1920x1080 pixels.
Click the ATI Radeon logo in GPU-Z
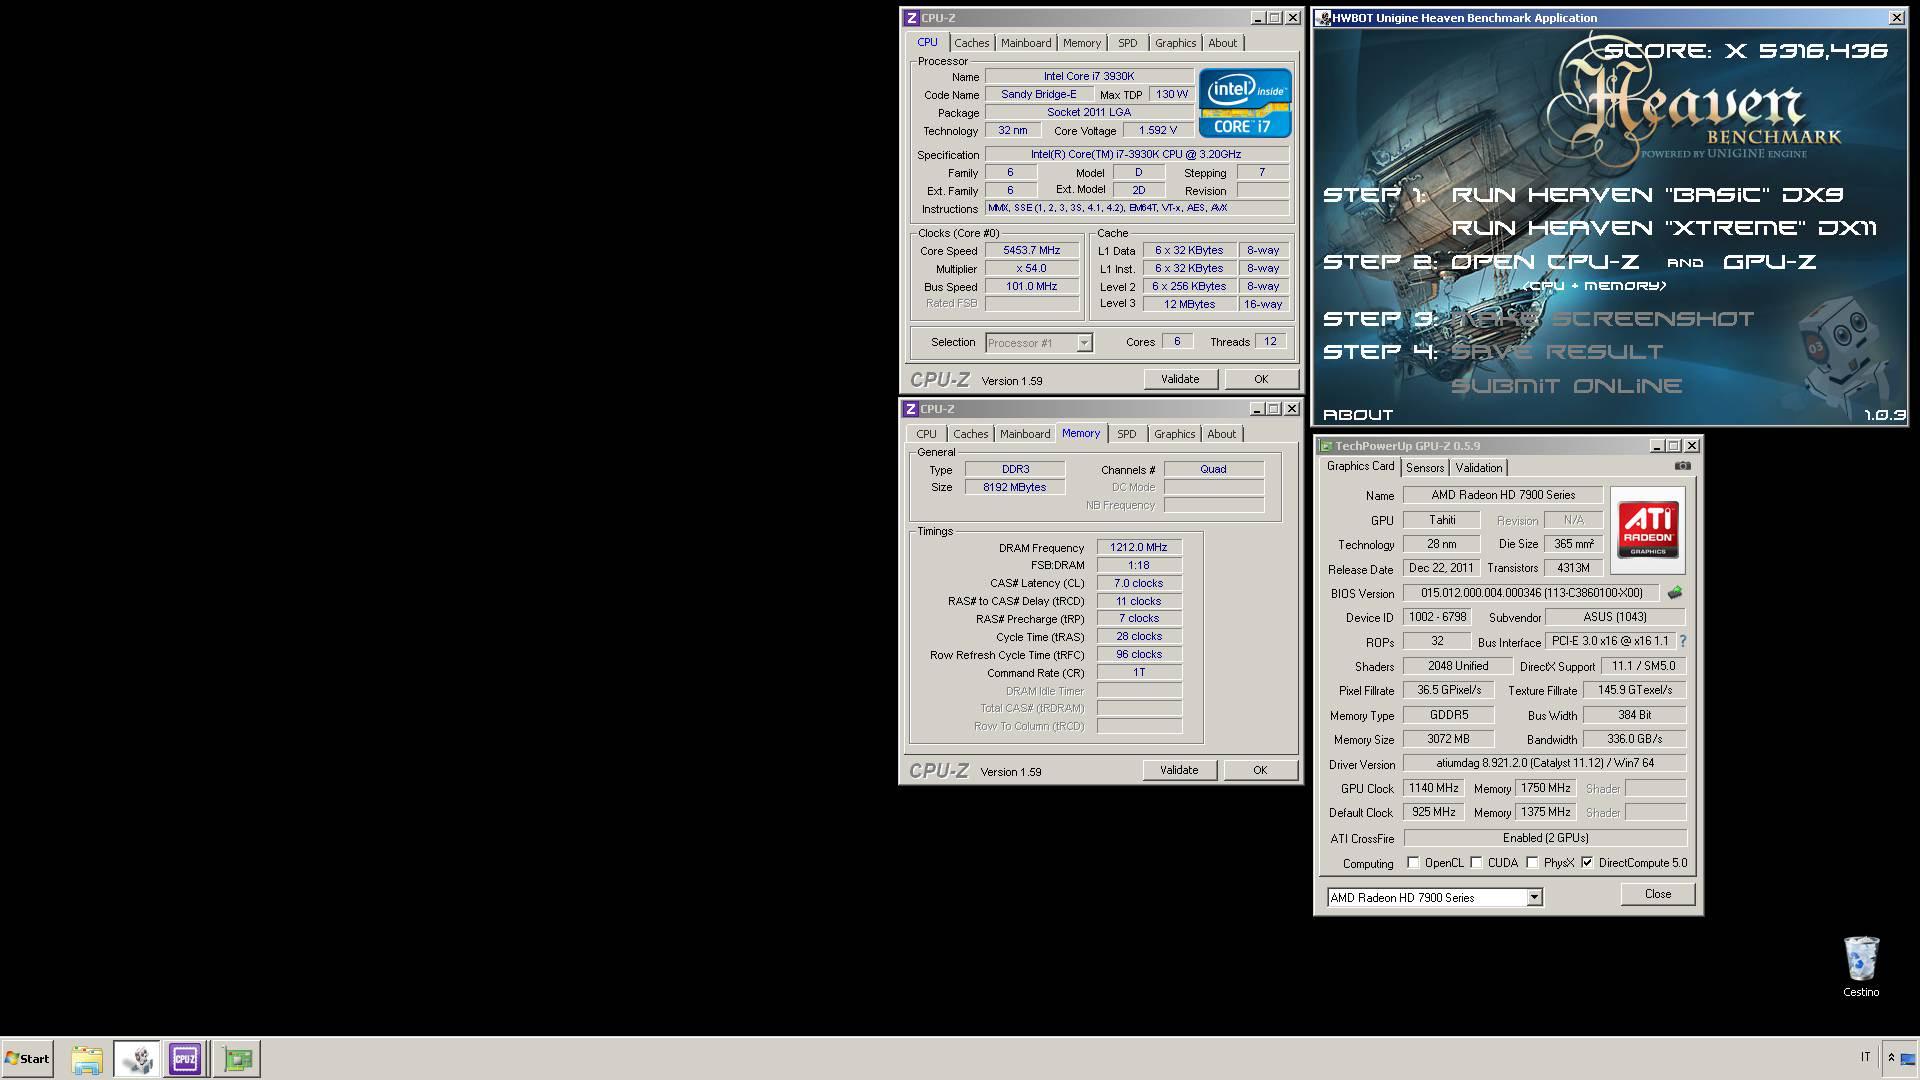[x=1647, y=529]
